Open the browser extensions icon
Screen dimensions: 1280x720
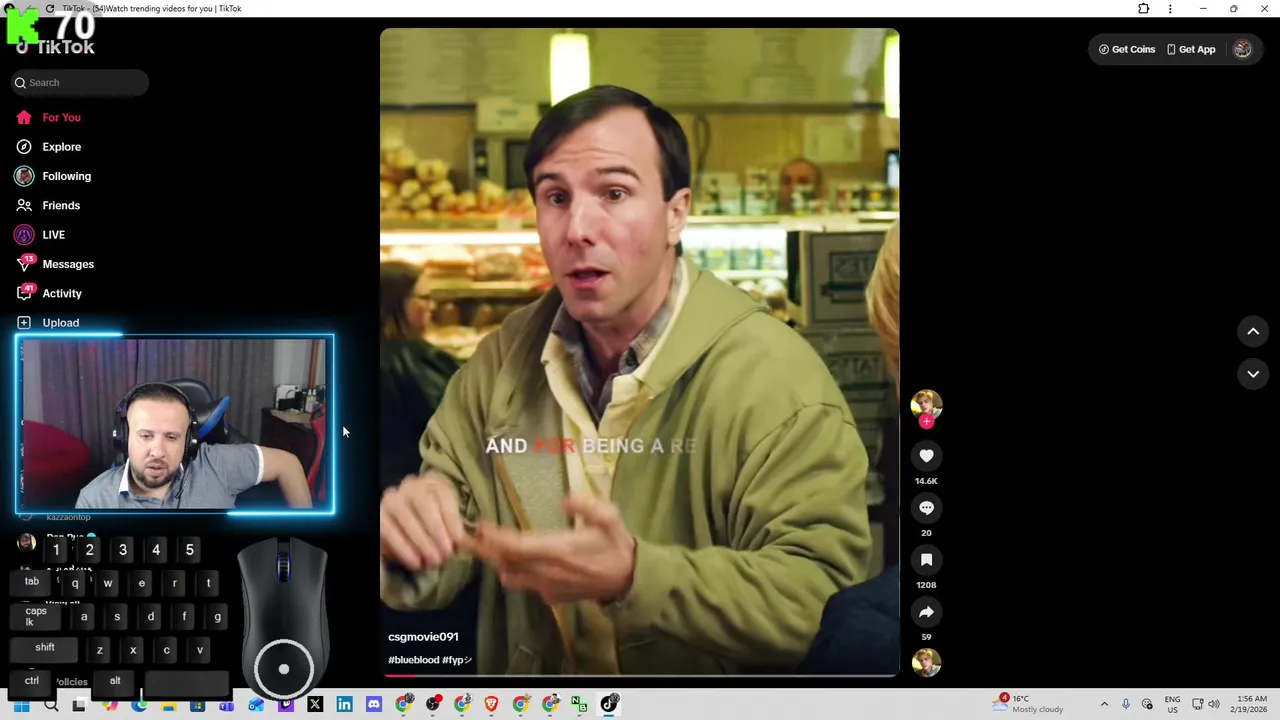coord(1144,9)
